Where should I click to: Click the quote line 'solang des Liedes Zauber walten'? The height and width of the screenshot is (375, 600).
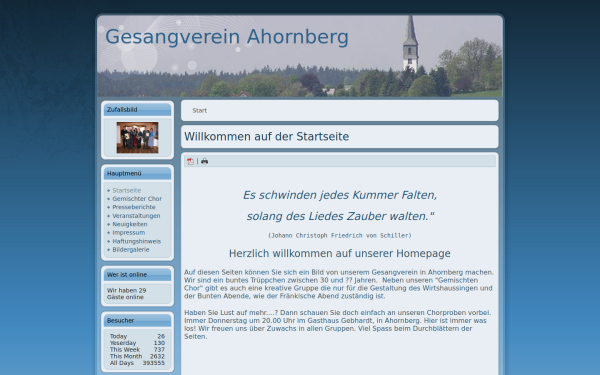[340, 216]
